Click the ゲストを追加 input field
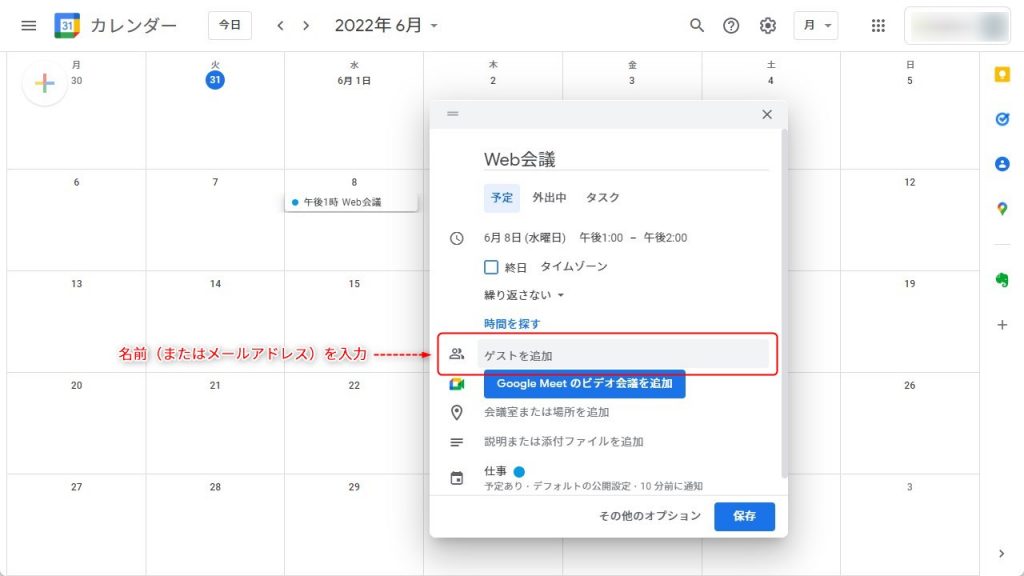Screen dimensions: 1024x576 623,355
